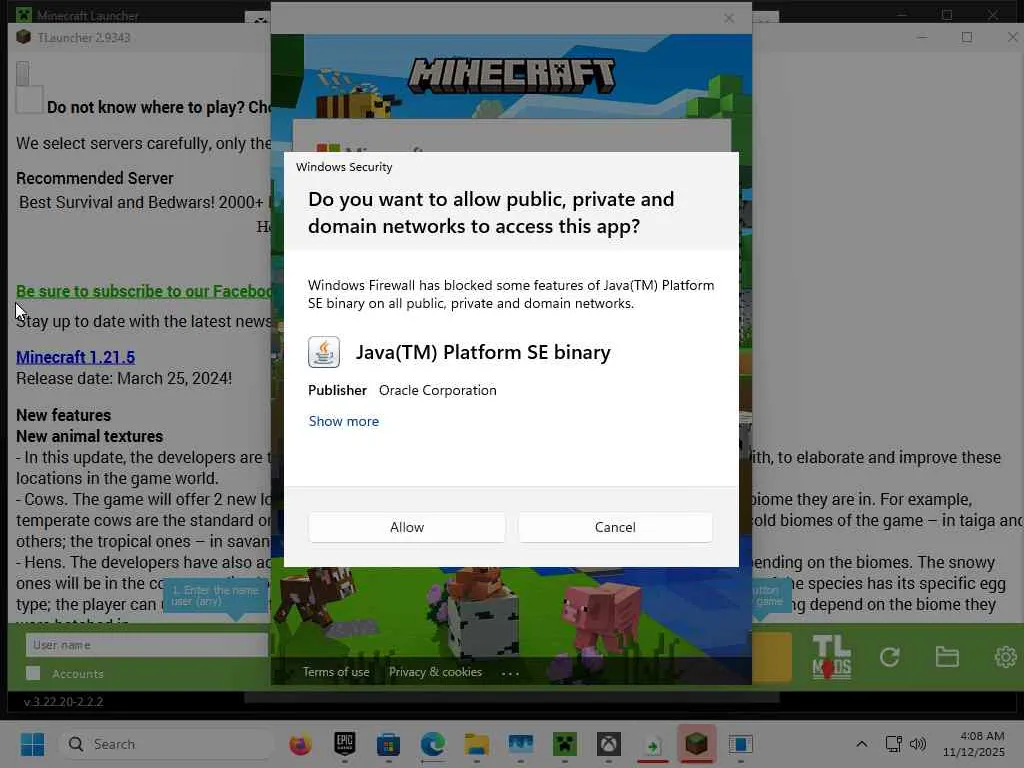1024x768 pixels.
Task: Click the Java Platform SE binary icon
Action: point(324,353)
